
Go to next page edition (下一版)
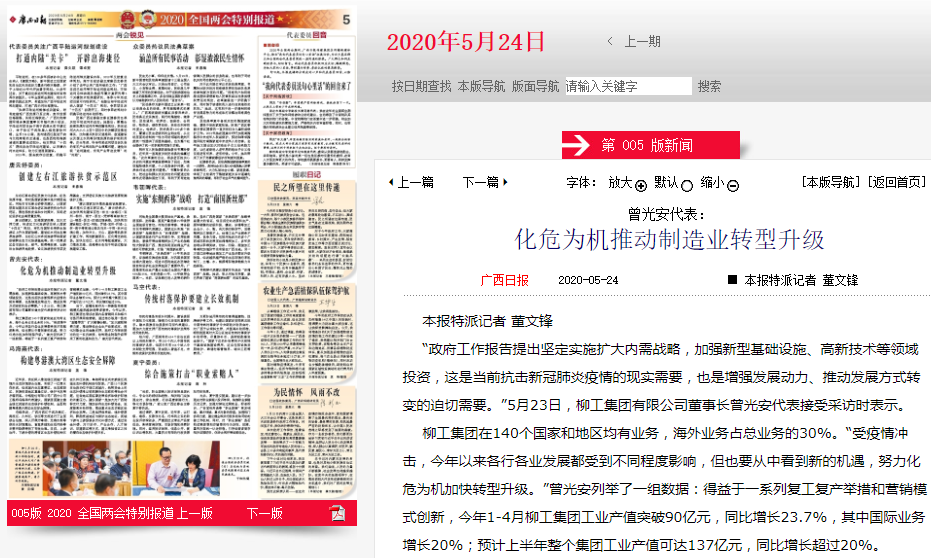coord(264,513)
